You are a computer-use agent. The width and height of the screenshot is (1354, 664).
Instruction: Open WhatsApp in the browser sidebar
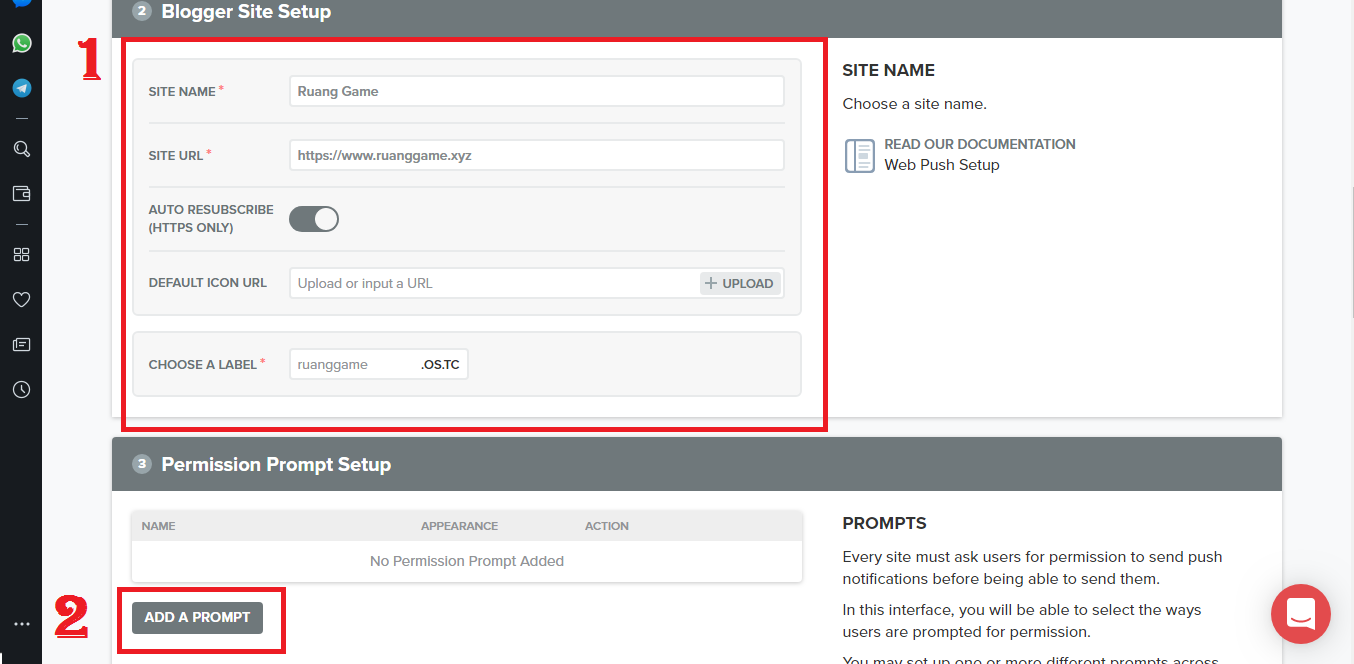click(x=21, y=43)
